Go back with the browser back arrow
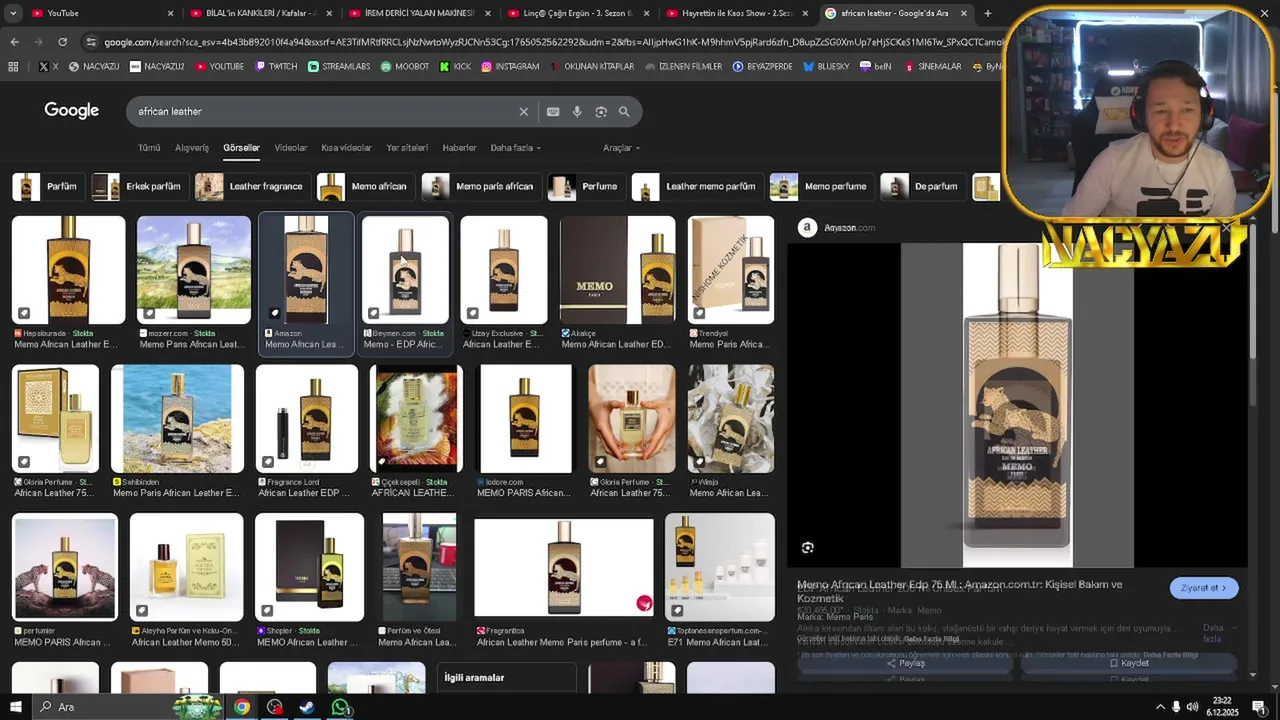This screenshot has height=720, width=1280. (x=14, y=42)
